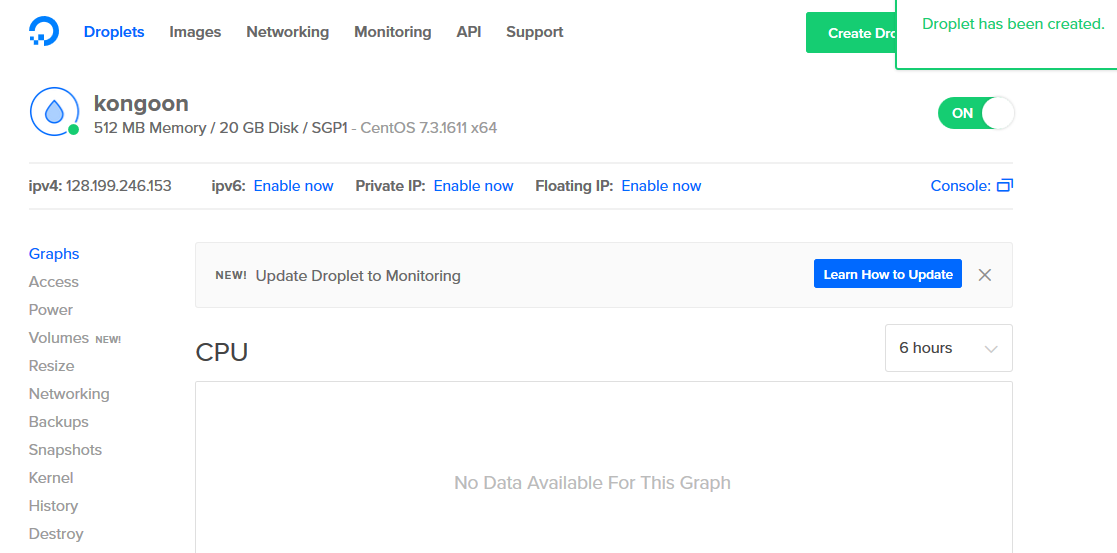
Task: Click the droplet name kongoon
Action: click(x=141, y=103)
